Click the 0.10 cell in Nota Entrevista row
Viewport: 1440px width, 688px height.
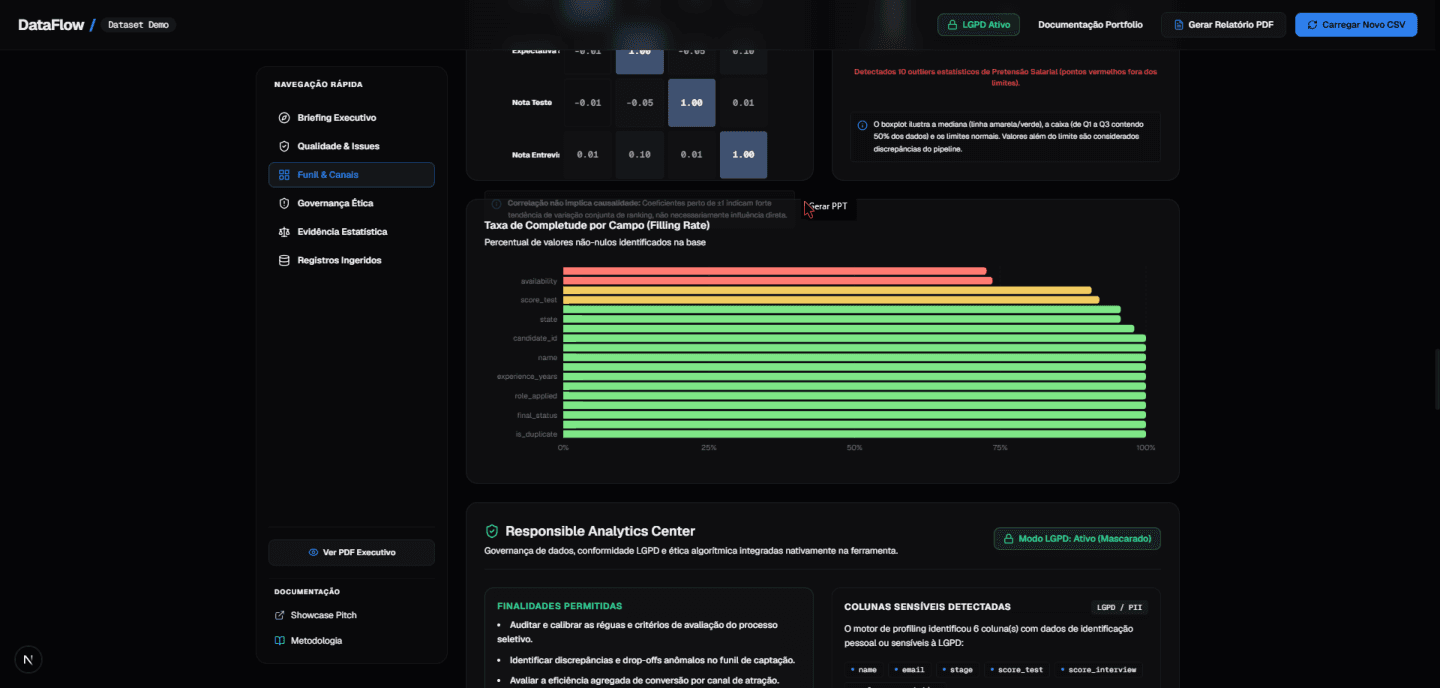click(x=639, y=155)
